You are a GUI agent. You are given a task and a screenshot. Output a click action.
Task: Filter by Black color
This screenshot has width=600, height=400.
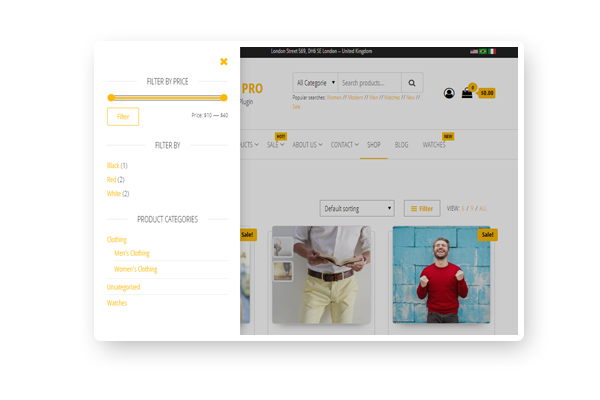(113, 166)
